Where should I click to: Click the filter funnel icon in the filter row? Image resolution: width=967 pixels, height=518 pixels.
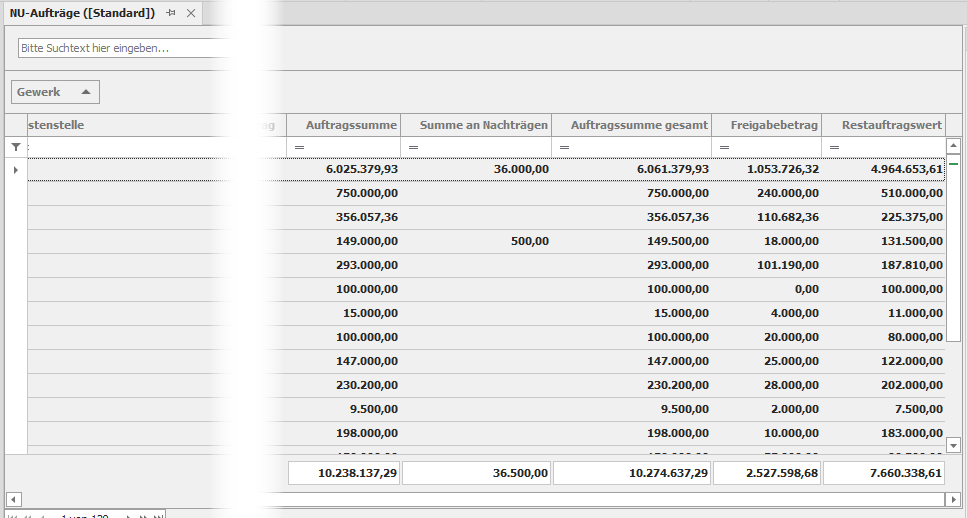[x=15, y=147]
